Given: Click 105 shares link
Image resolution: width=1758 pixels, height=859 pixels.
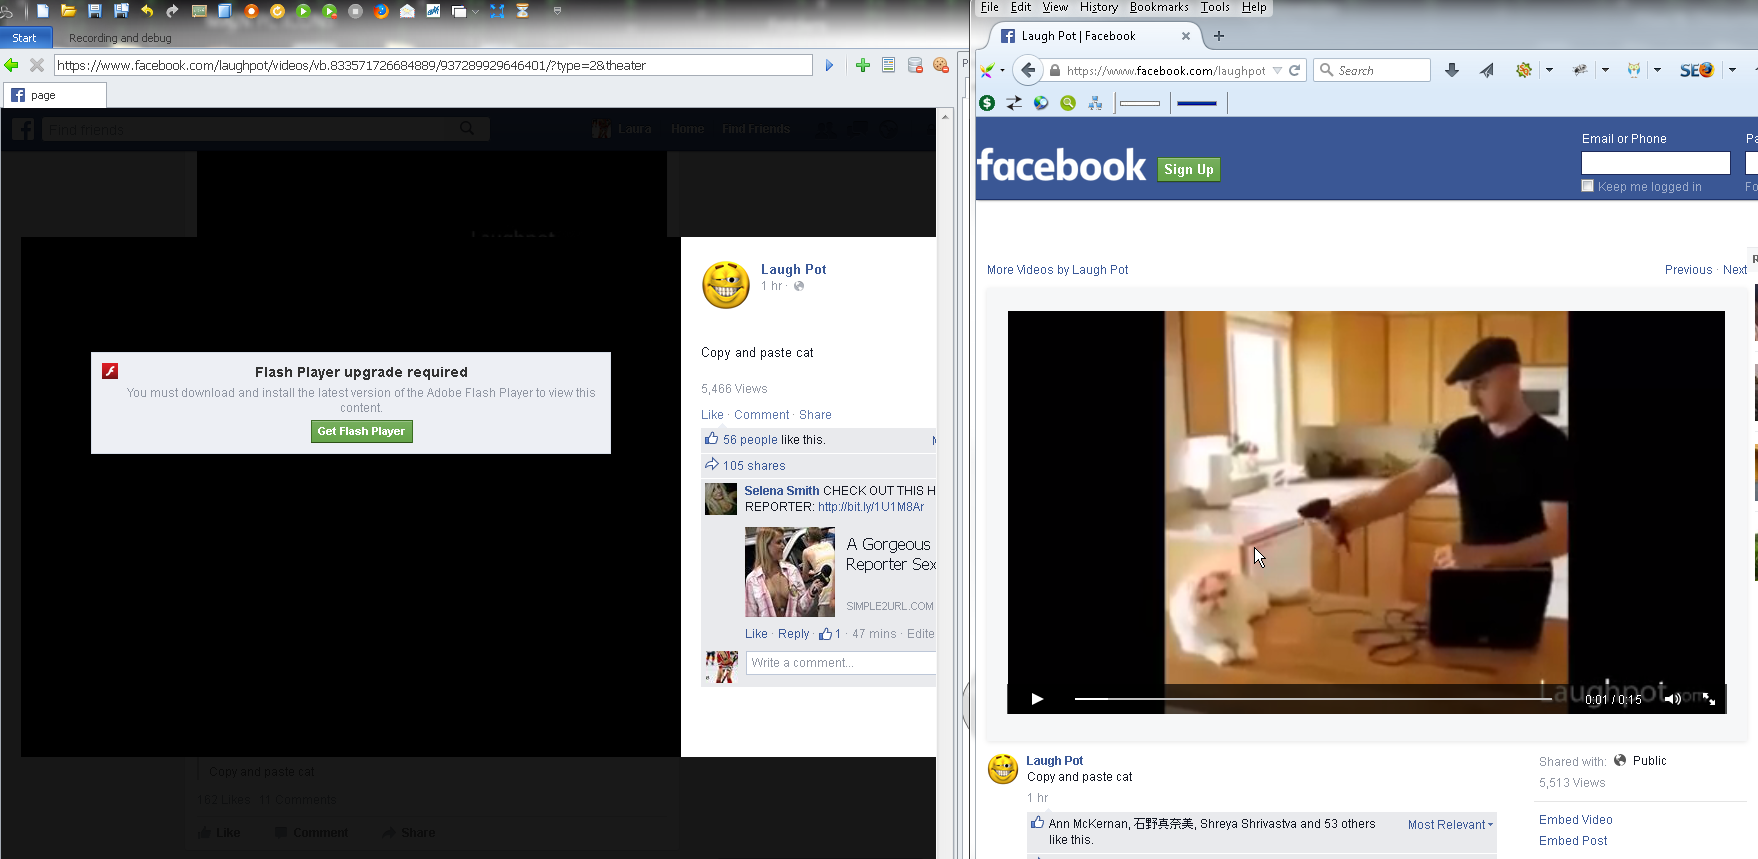Looking at the screenshot, I should [x=754, y=466].
